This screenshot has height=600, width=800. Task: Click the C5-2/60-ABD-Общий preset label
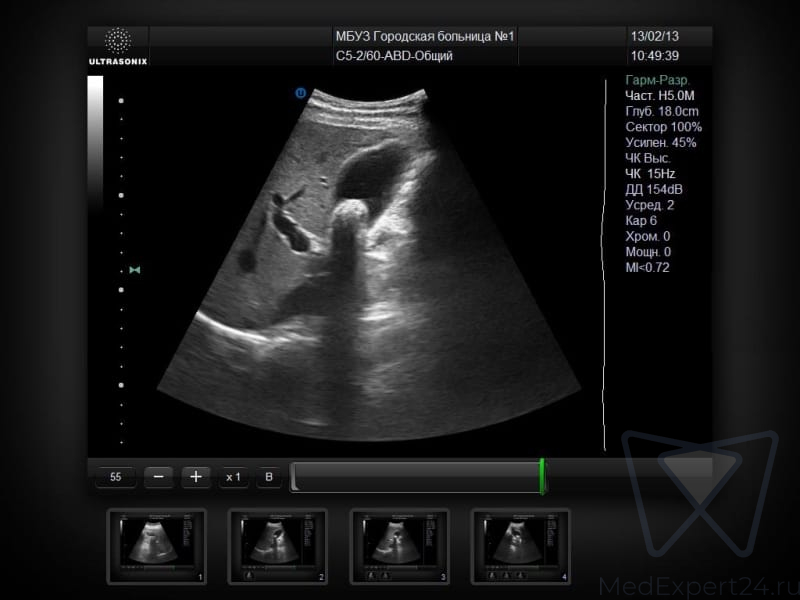click(393, 56)
